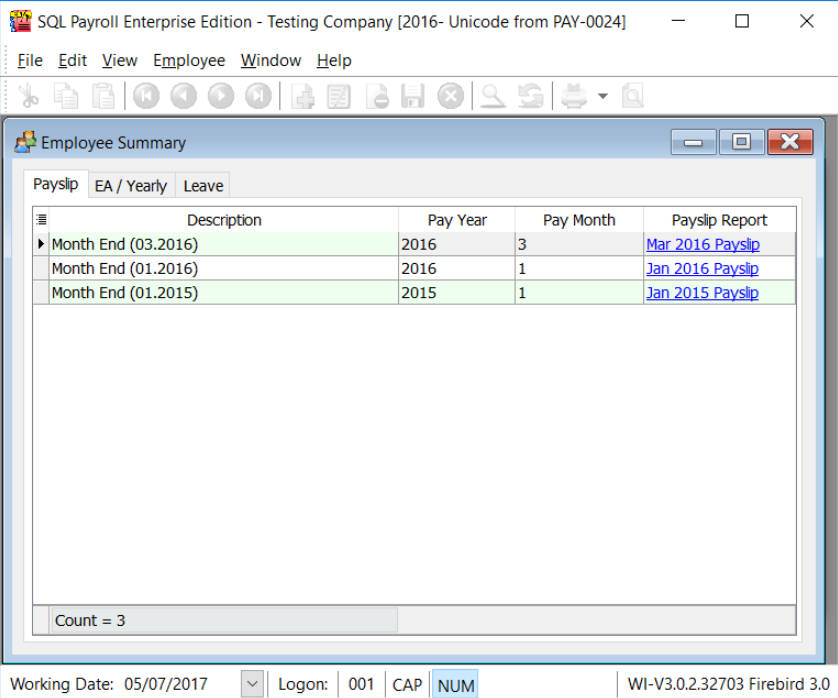Image resolution: width=838 pixels, height=698 pixels.
Task: Expand the Working Date dropdown
Action: coord(252,684)
